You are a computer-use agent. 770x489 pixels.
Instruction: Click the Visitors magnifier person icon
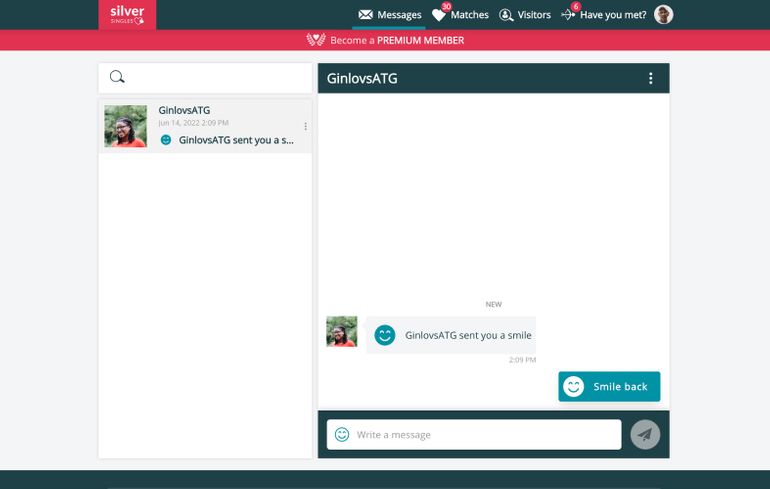pos(506,15)
